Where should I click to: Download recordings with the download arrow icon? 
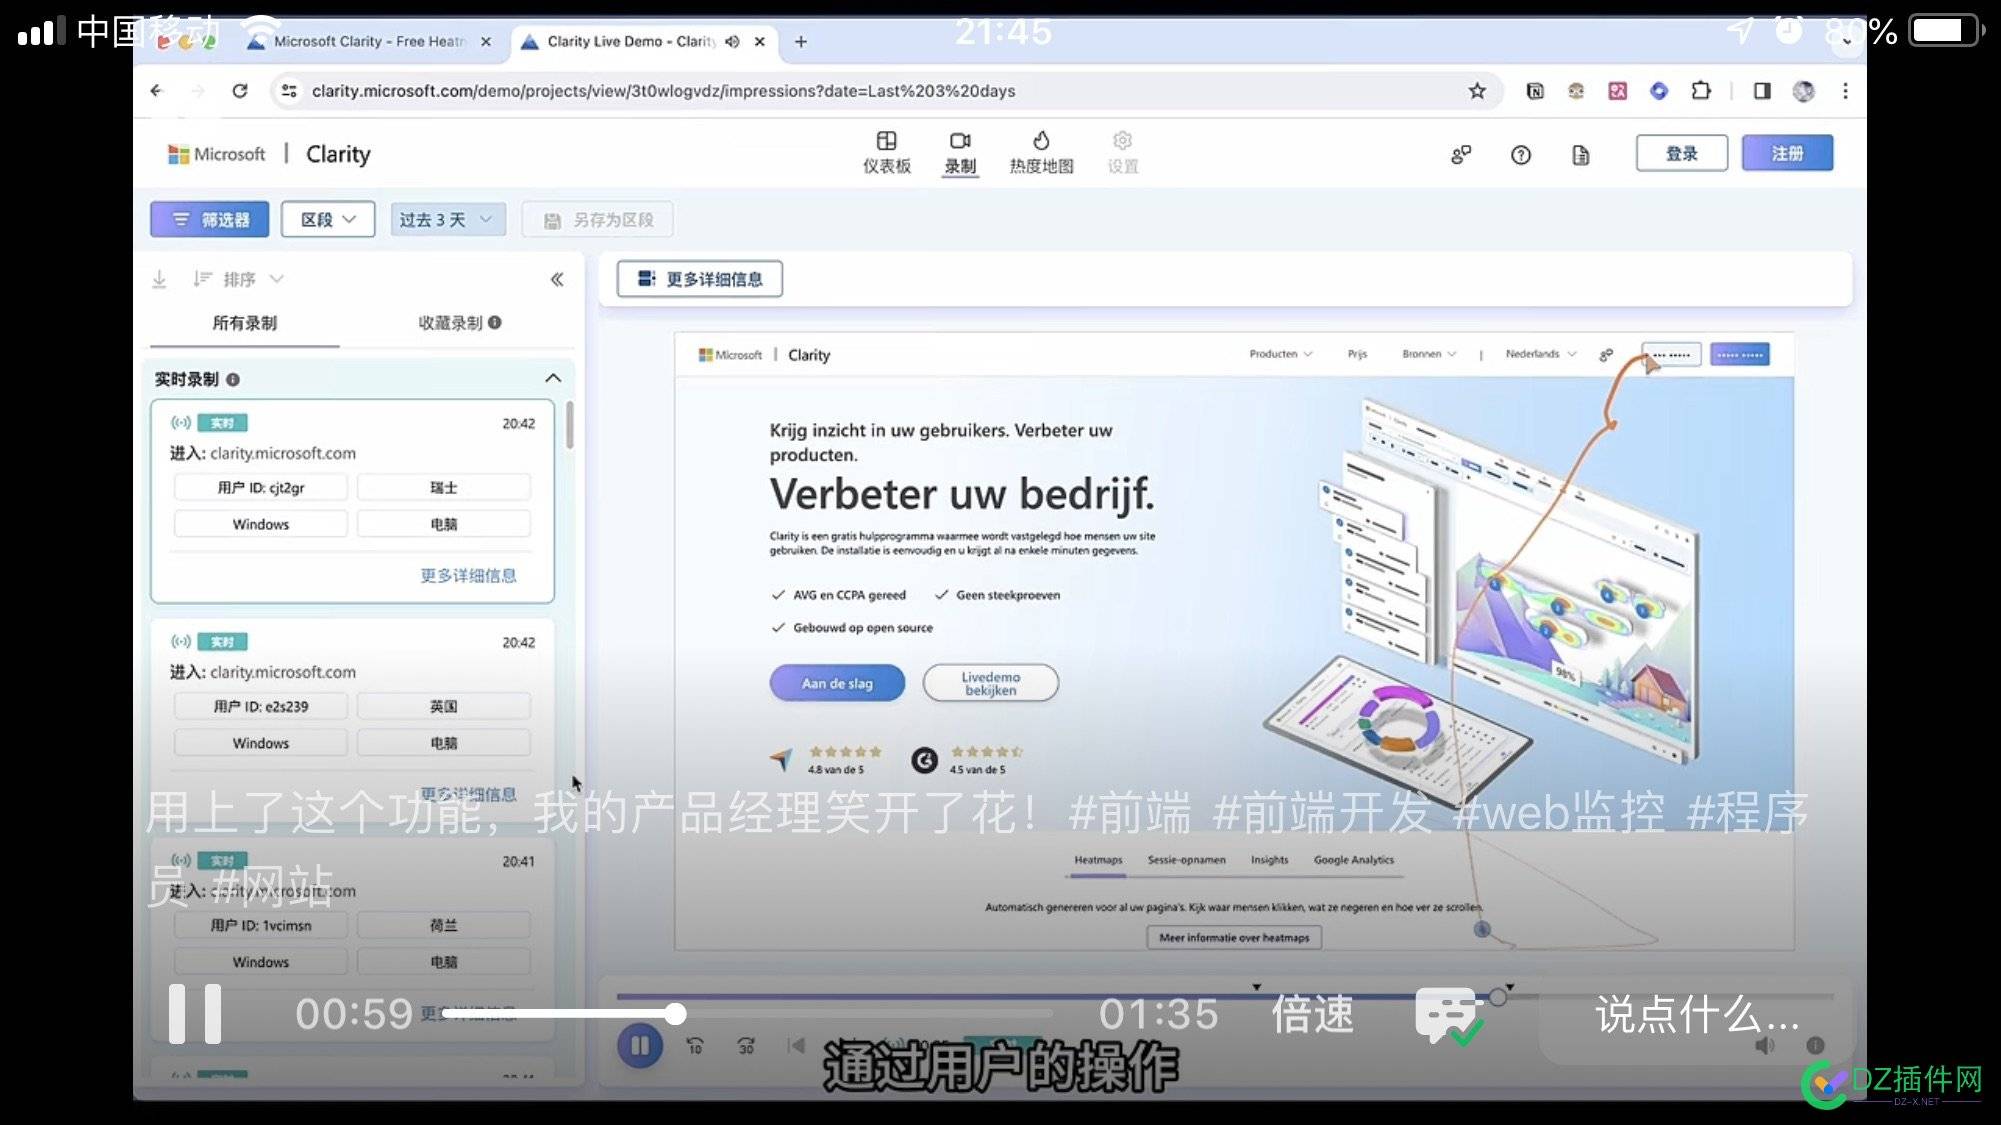[159, 279]
